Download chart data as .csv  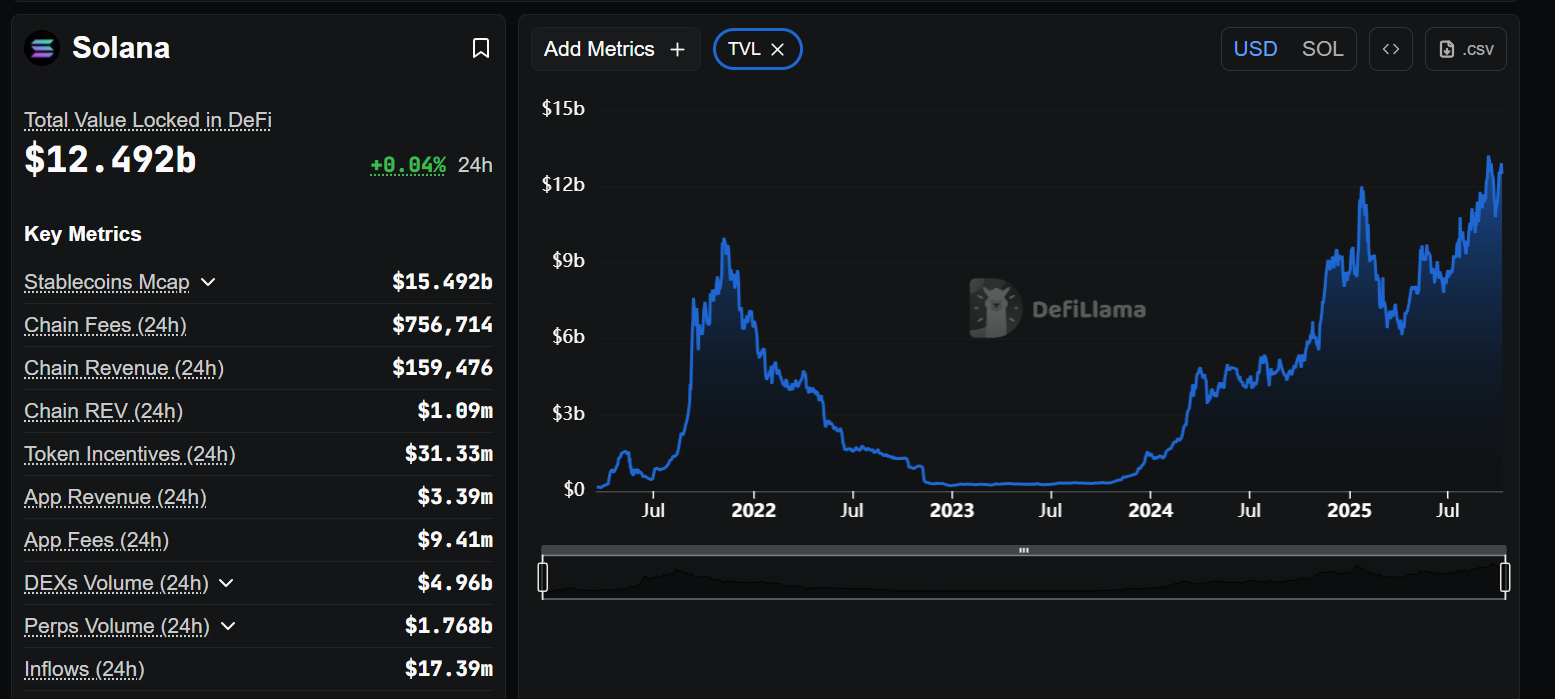(1465, 49)
